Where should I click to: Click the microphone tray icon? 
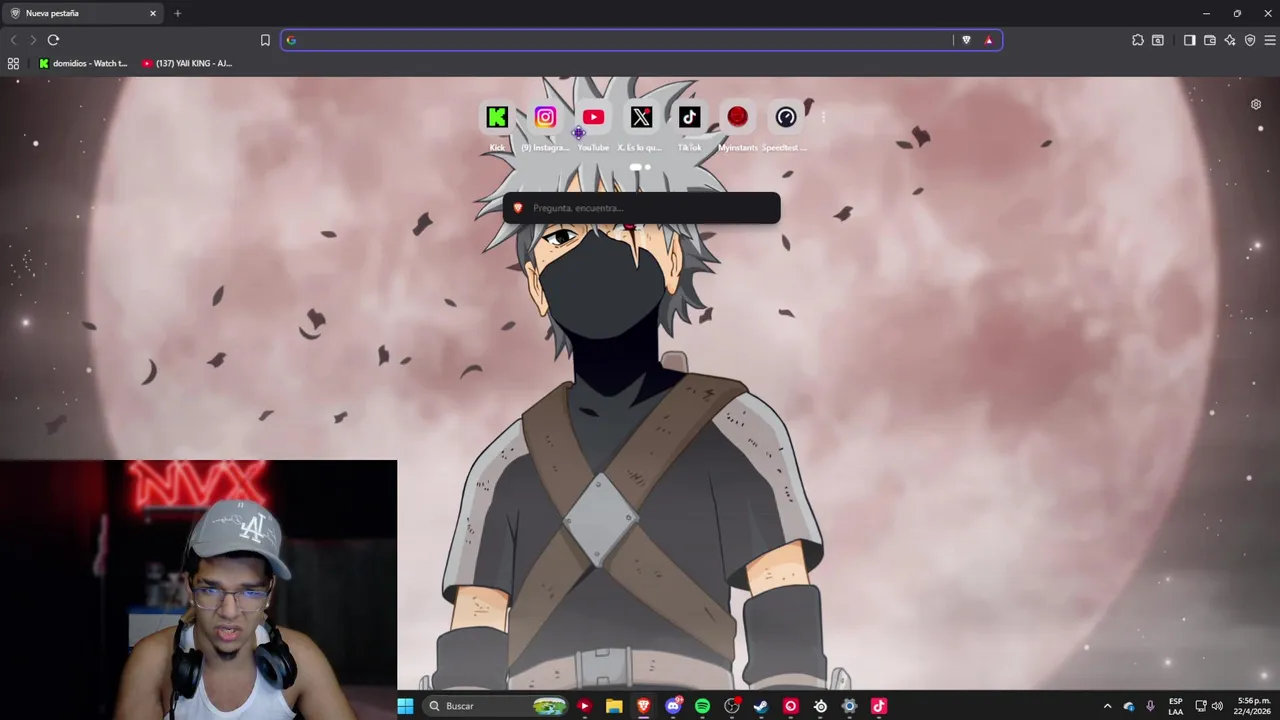tap(1150, 706)
